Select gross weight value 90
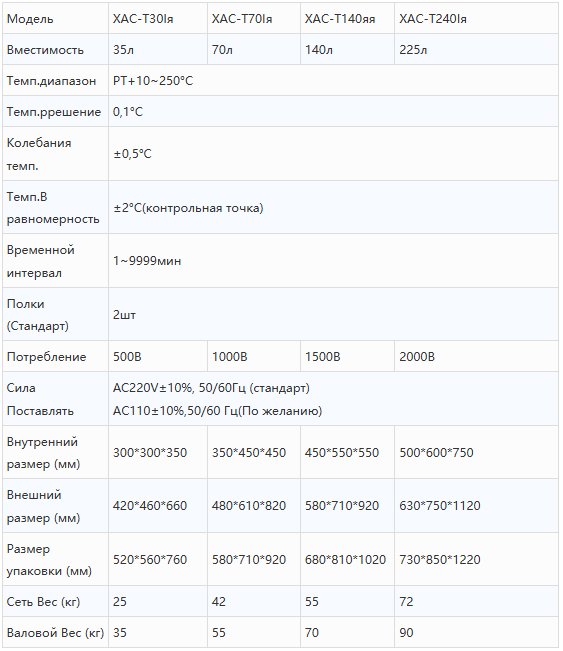This screenshot has height=651, width=563. [x=476, y=632]
